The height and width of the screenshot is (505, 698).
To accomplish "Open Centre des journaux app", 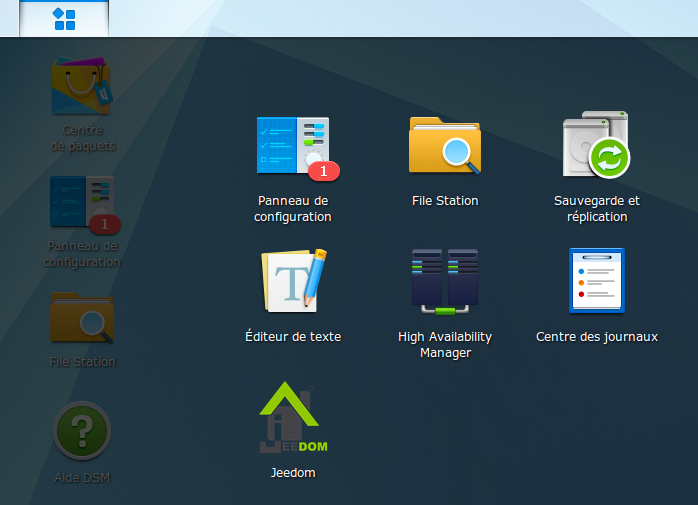I will (x=597, y=281).
